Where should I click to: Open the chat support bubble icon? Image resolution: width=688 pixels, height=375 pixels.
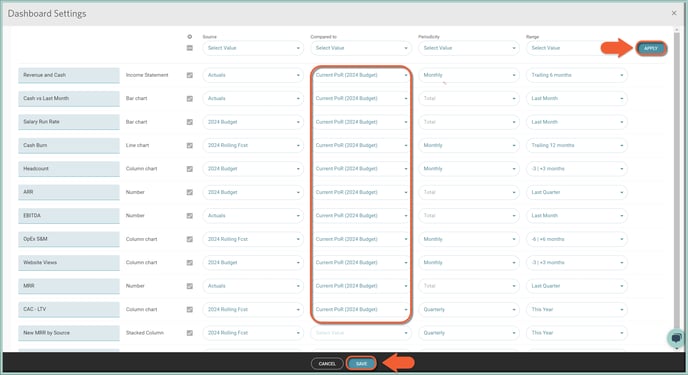[676, 338]
